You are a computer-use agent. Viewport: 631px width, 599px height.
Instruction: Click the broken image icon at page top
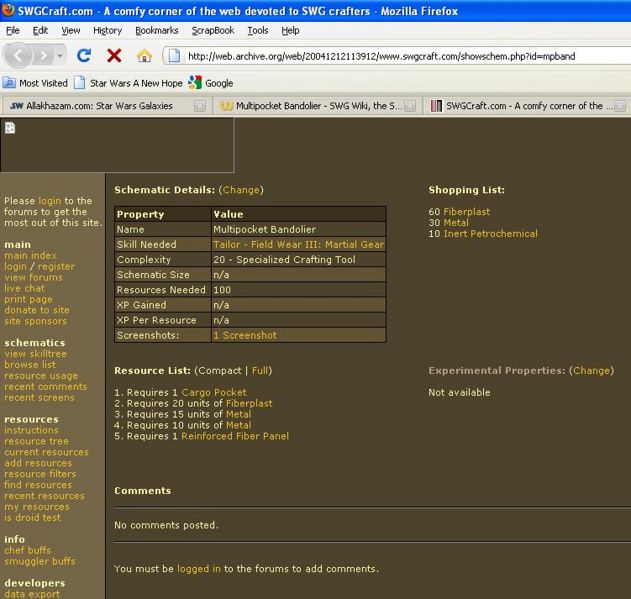click(10, 127)
